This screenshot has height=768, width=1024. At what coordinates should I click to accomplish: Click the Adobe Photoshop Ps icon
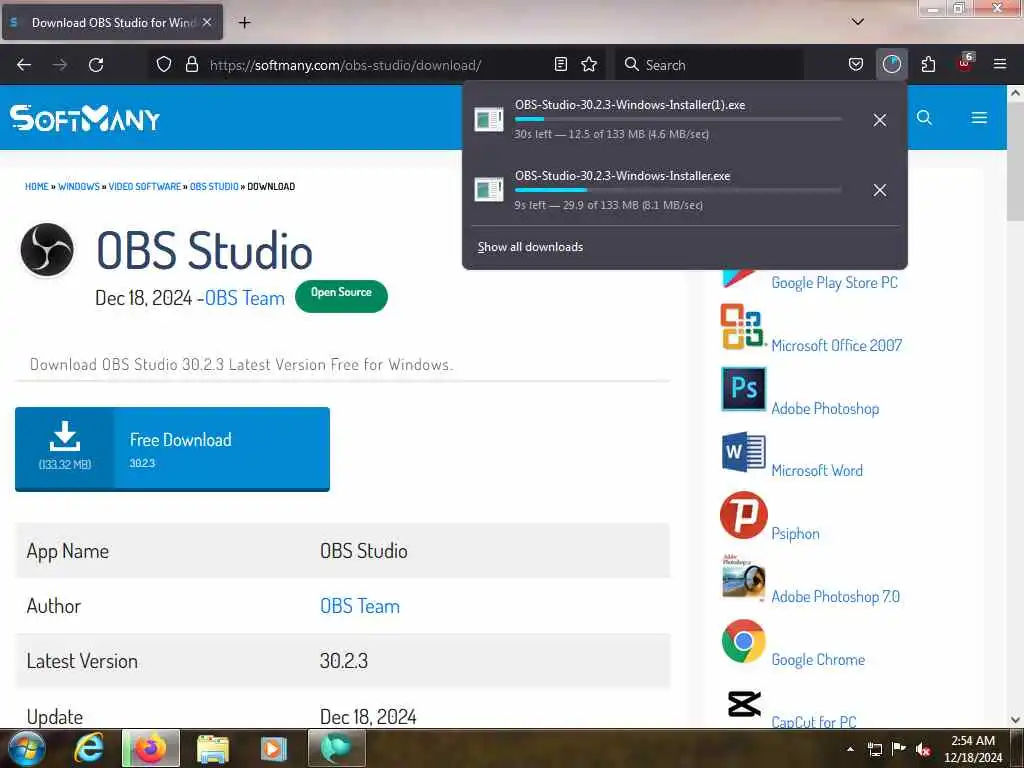point(743,389)
